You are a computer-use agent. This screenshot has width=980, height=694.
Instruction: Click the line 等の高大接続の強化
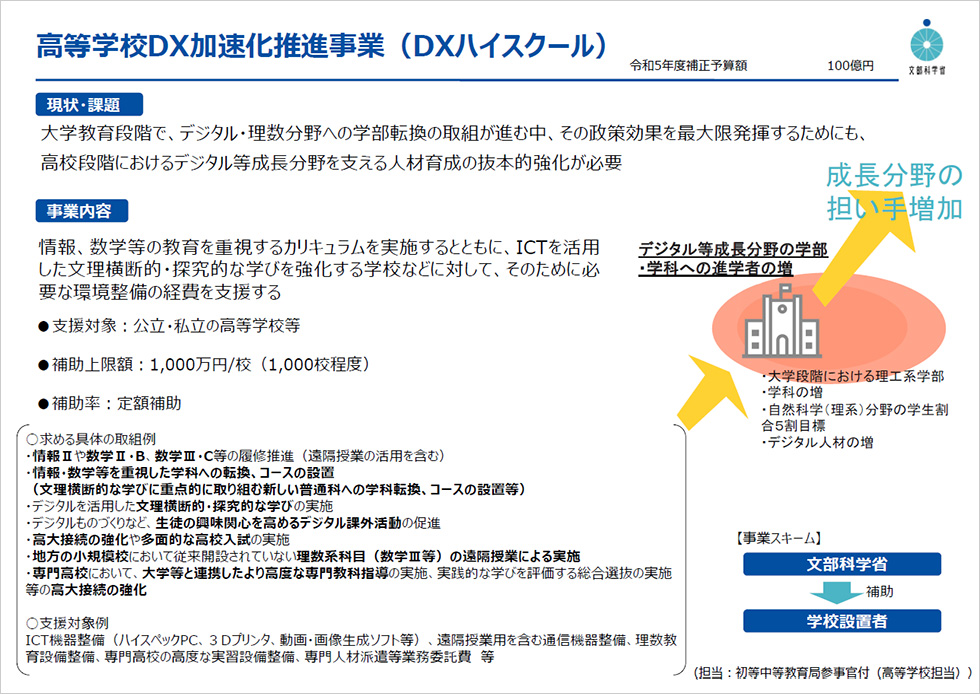click(86, 590)
